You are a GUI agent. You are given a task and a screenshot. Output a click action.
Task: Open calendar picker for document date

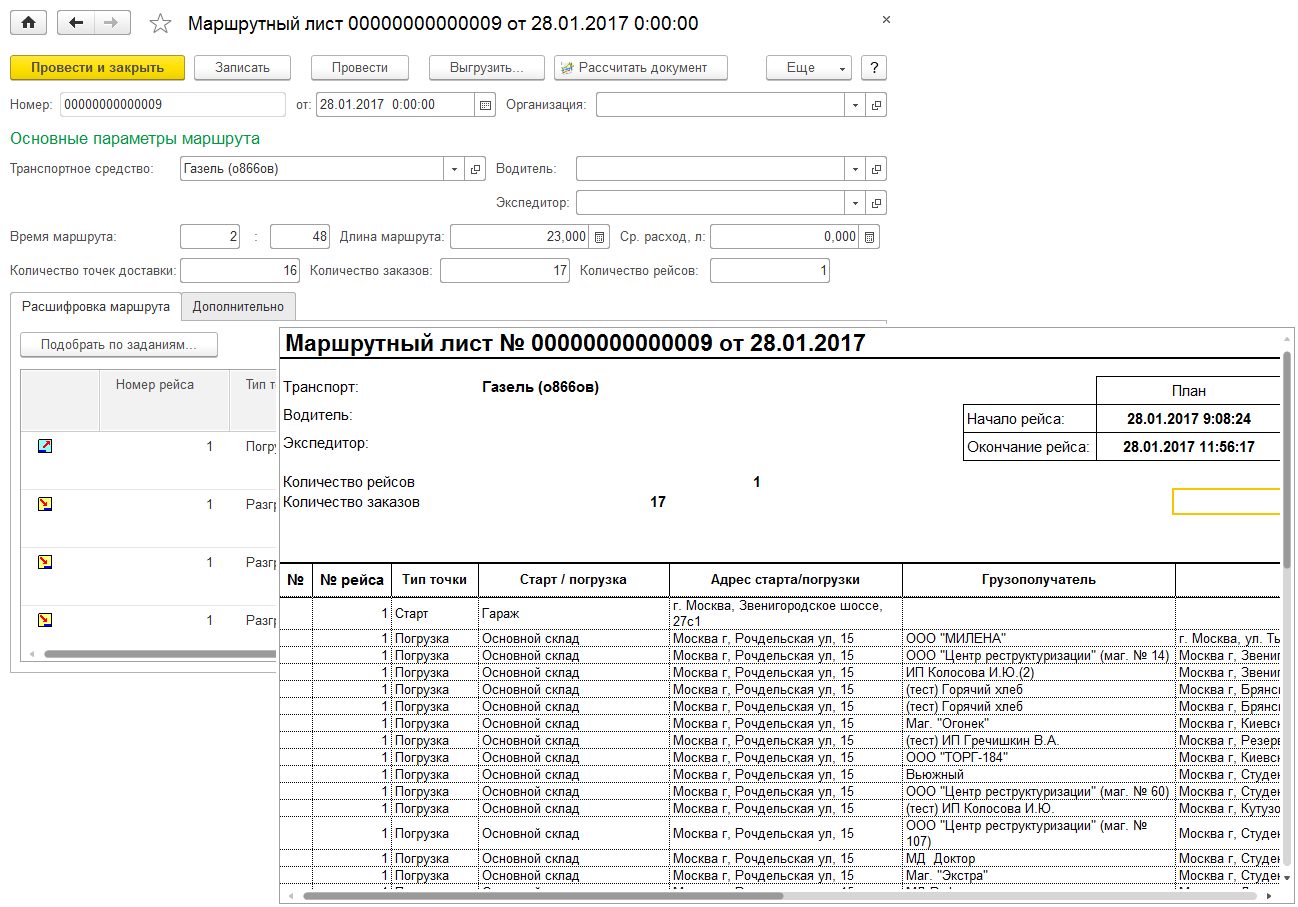485,104
